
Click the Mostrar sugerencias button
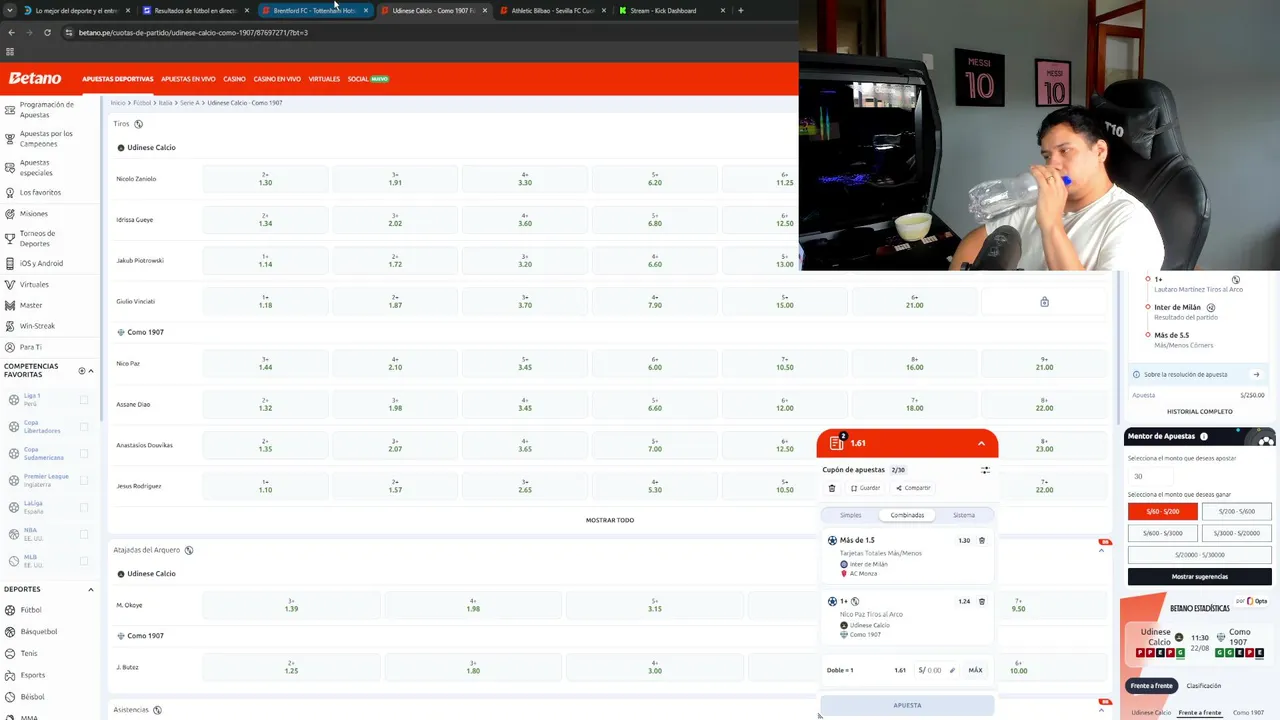click(1200, 577)
